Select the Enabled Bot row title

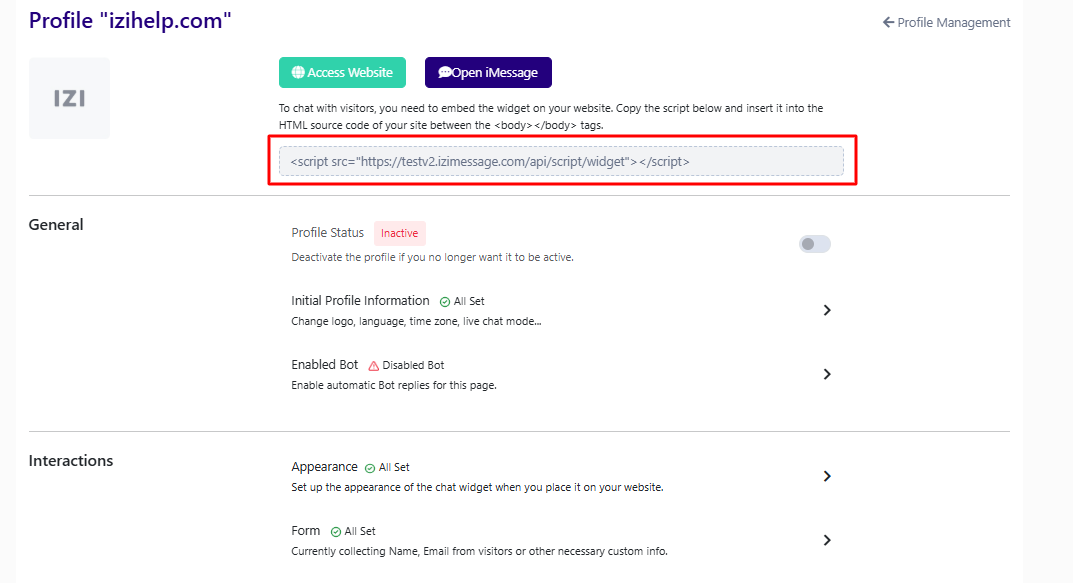tap(324, 365)
